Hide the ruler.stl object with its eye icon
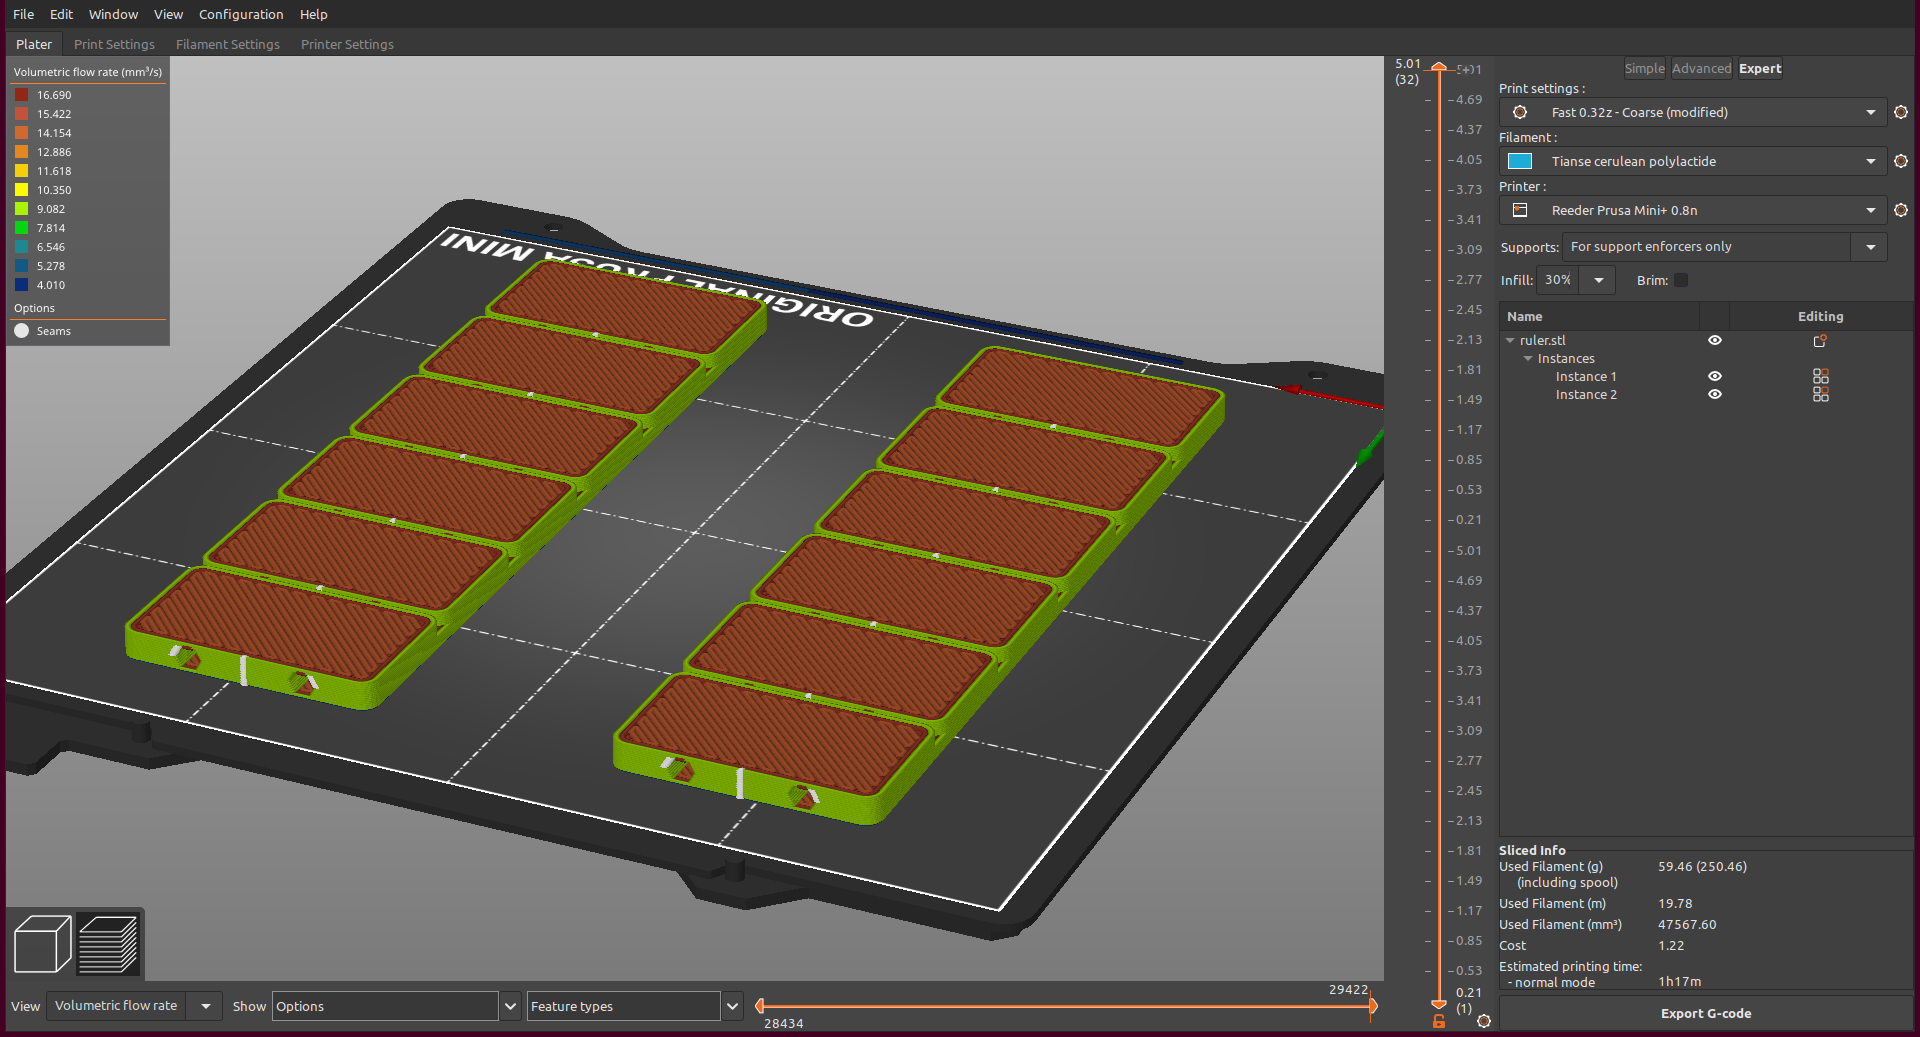The width and height of the screenshot is (1920, 1037). [1715, 340]
